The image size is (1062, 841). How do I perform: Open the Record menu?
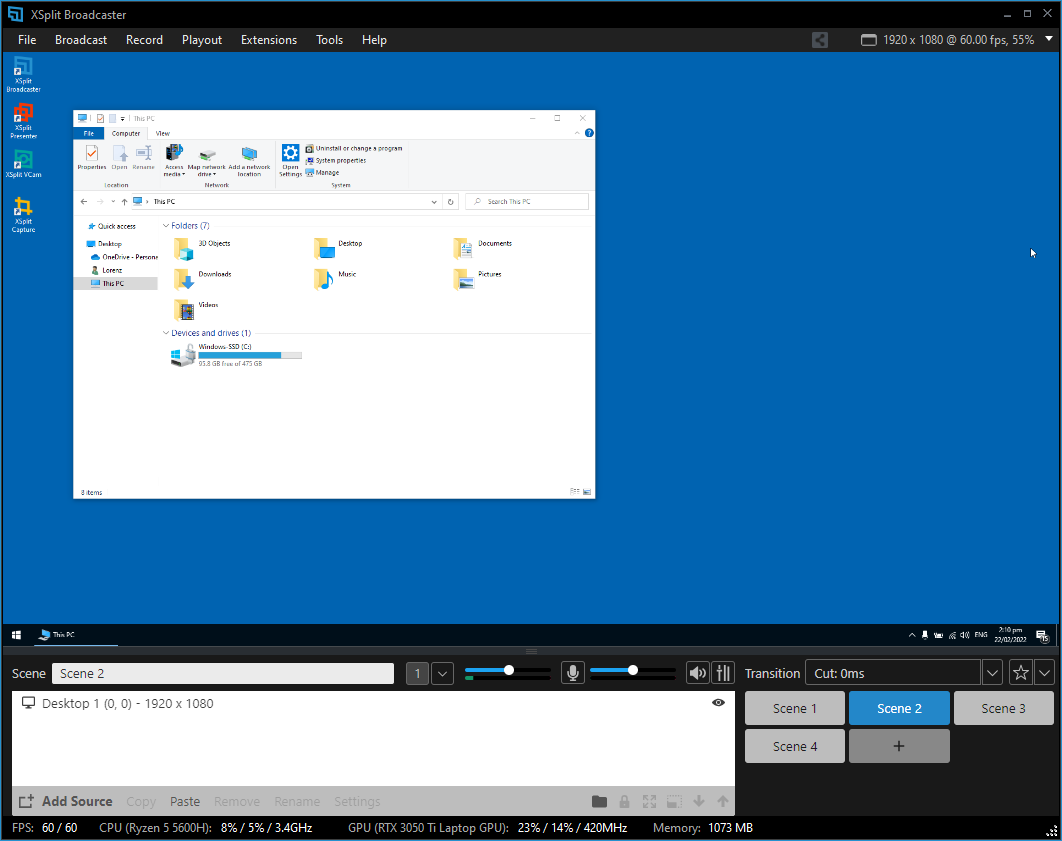144,40
